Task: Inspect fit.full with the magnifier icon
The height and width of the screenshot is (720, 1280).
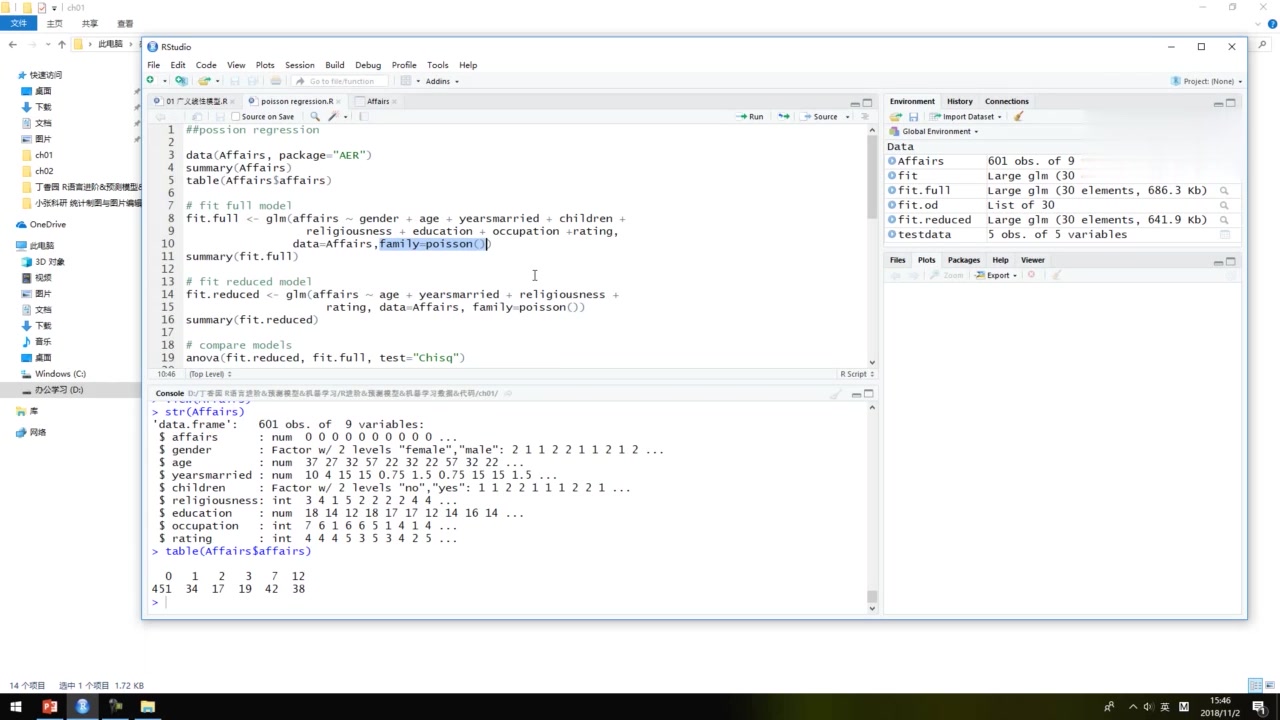Action: [x=1224, y=190]
